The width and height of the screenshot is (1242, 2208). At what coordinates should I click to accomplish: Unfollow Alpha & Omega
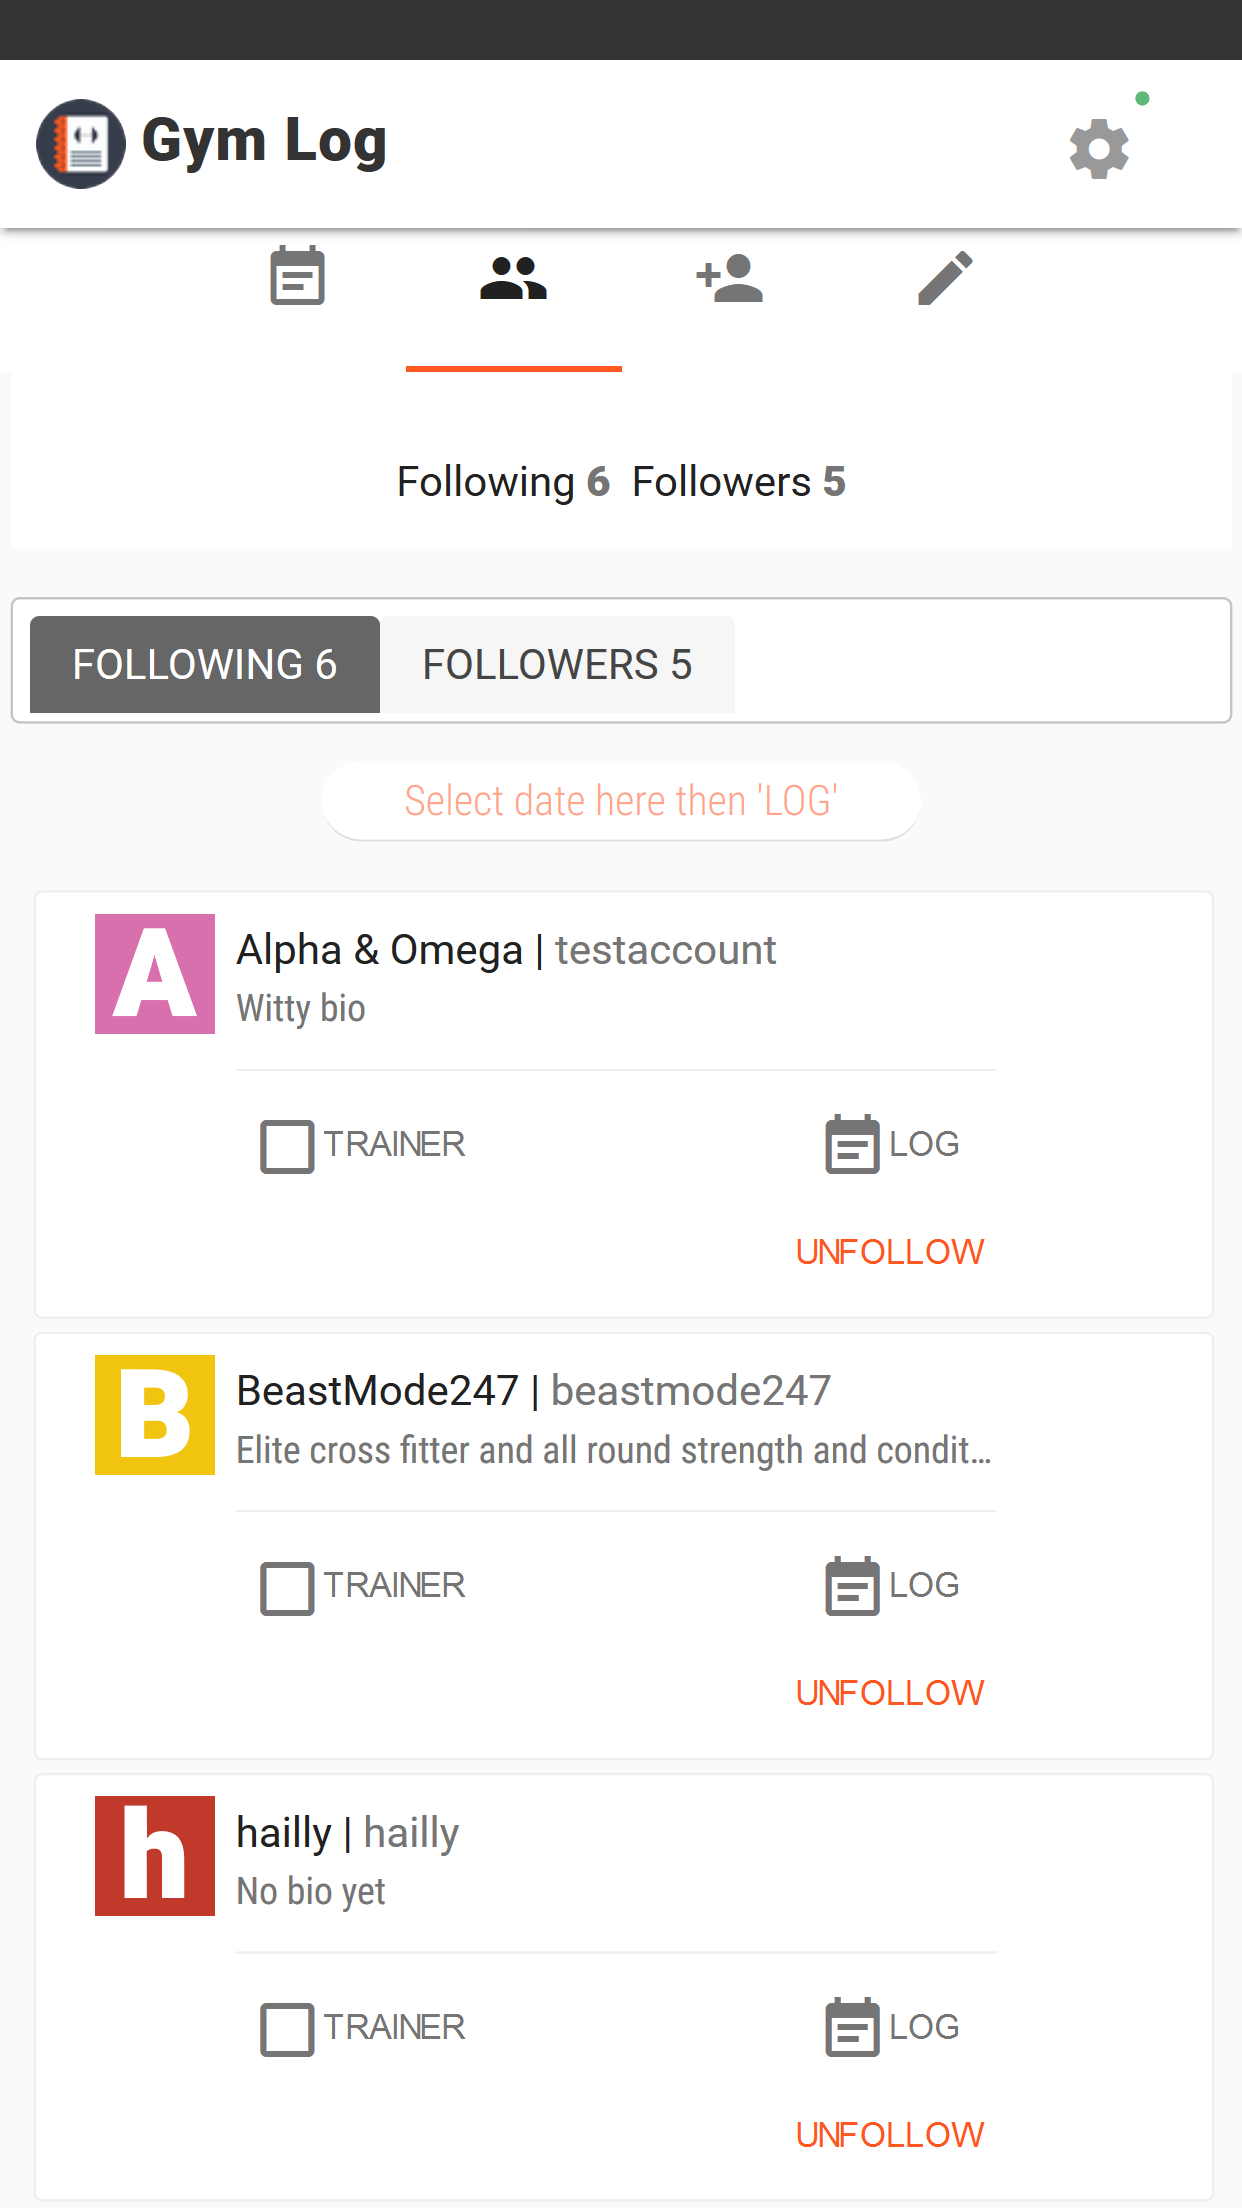[x=890, y=1252]
